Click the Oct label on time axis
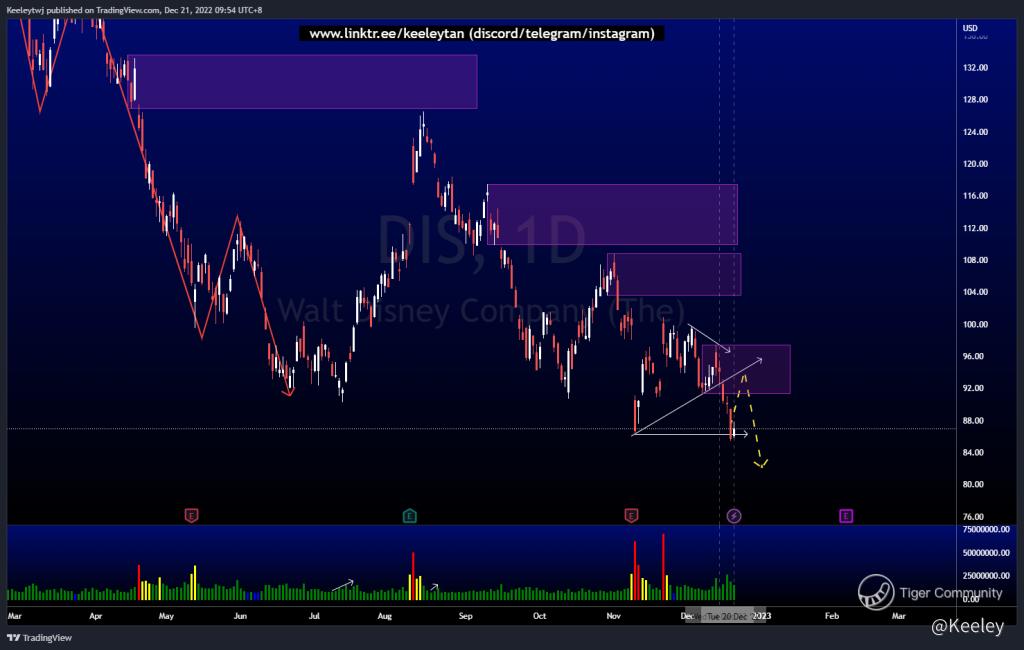This screenshot has width=1024, height=650. 539,616
